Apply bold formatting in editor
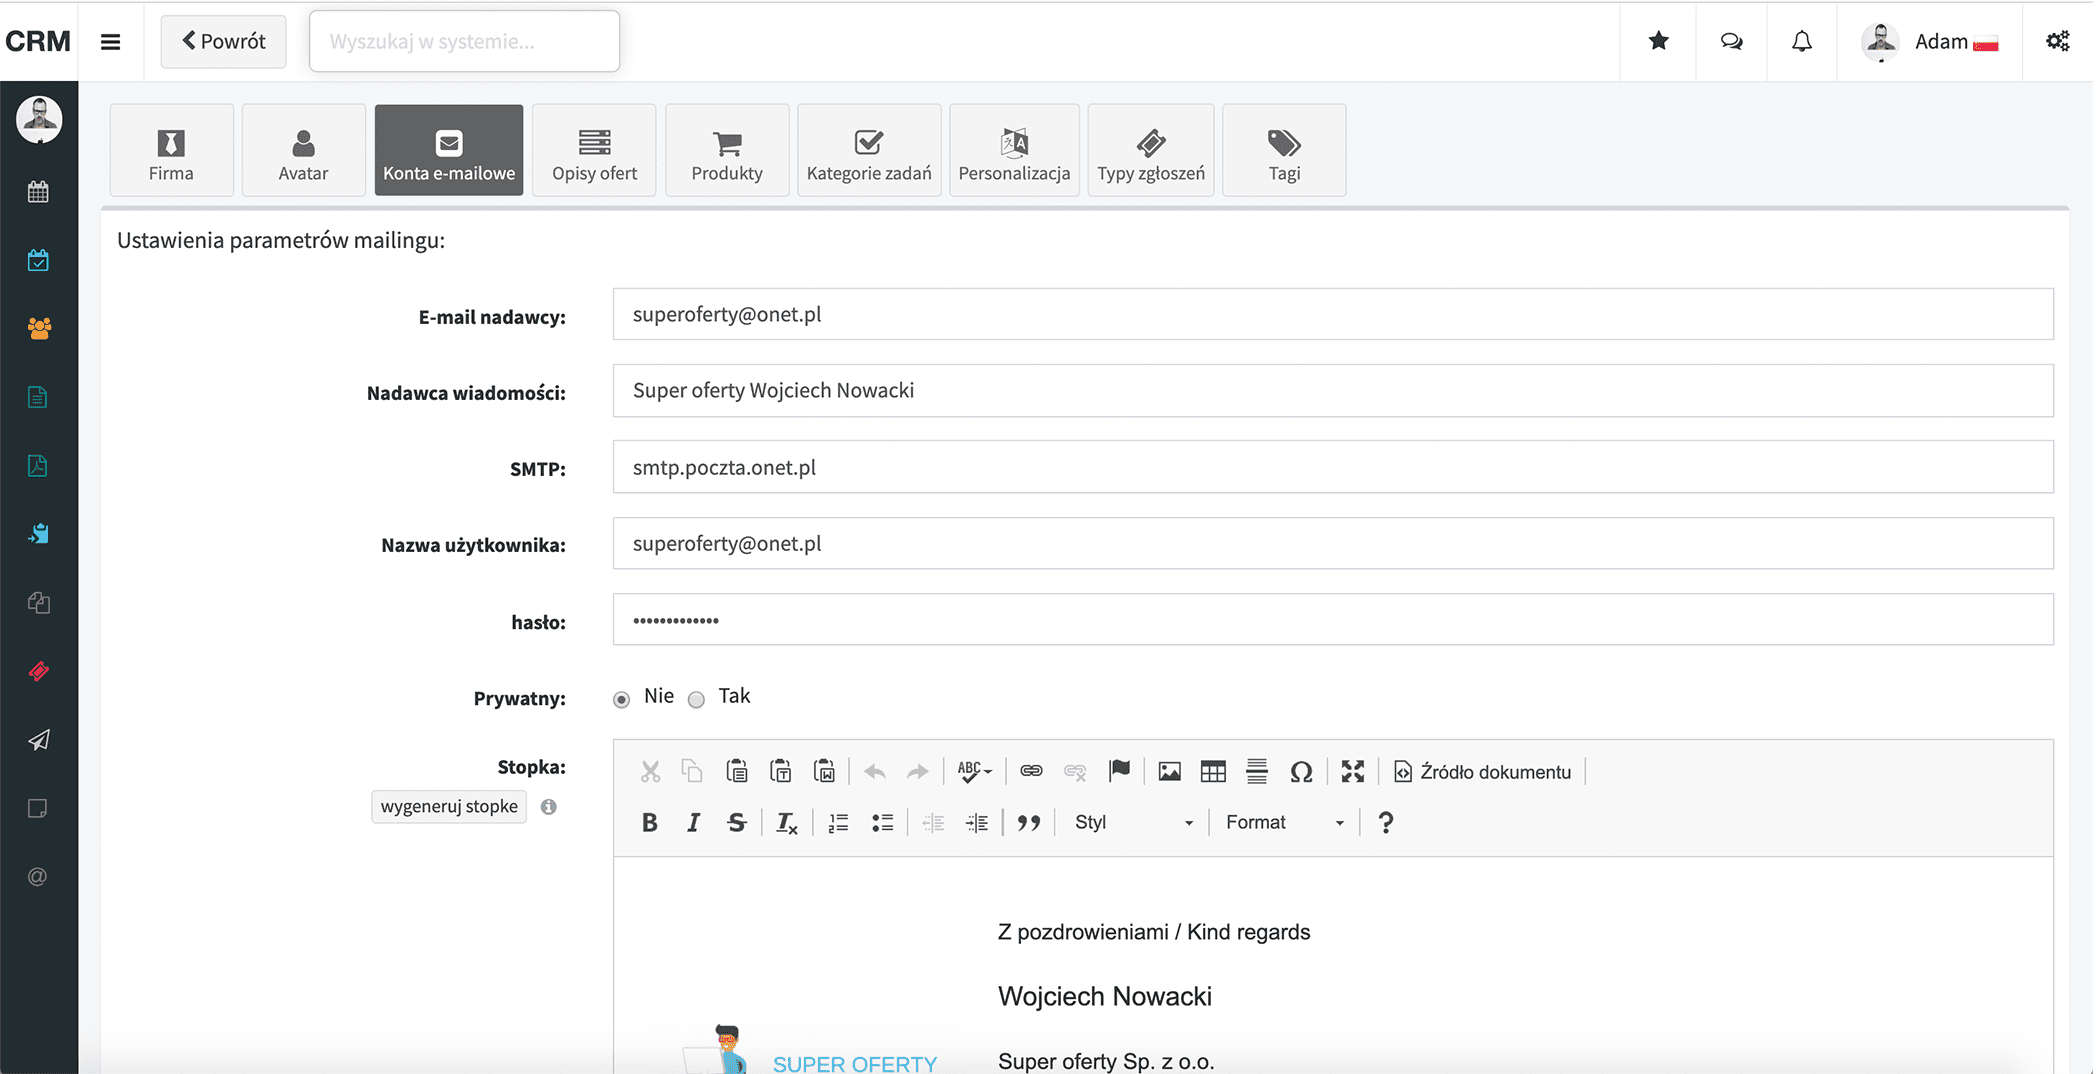2100x1074 pixels. (x=650, y=822)
